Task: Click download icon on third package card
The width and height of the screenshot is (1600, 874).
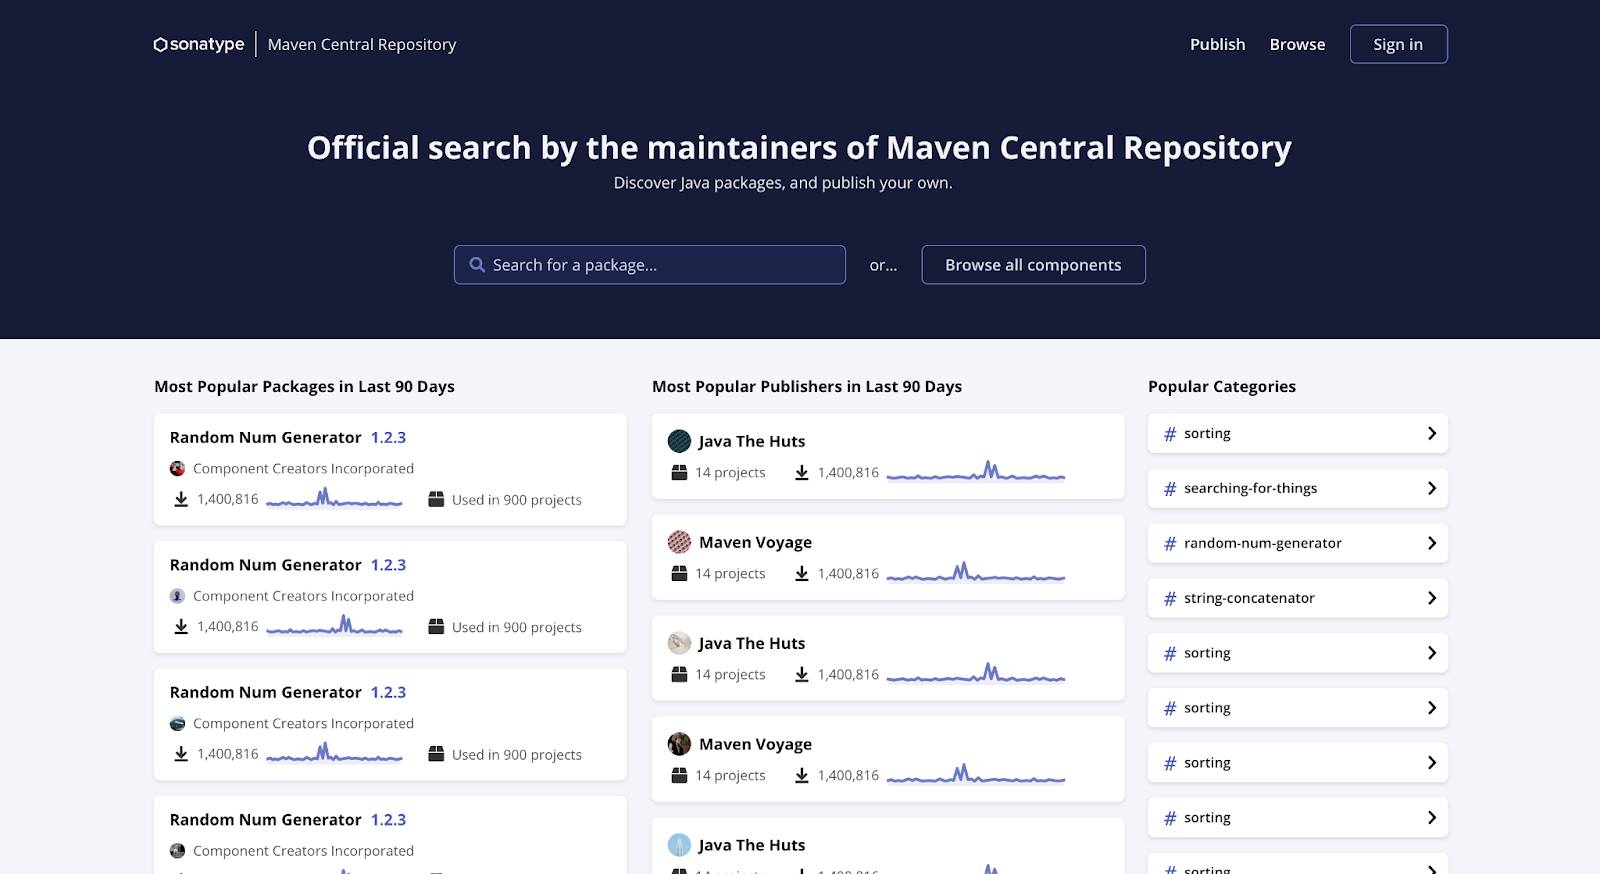Action: (181, 754)
